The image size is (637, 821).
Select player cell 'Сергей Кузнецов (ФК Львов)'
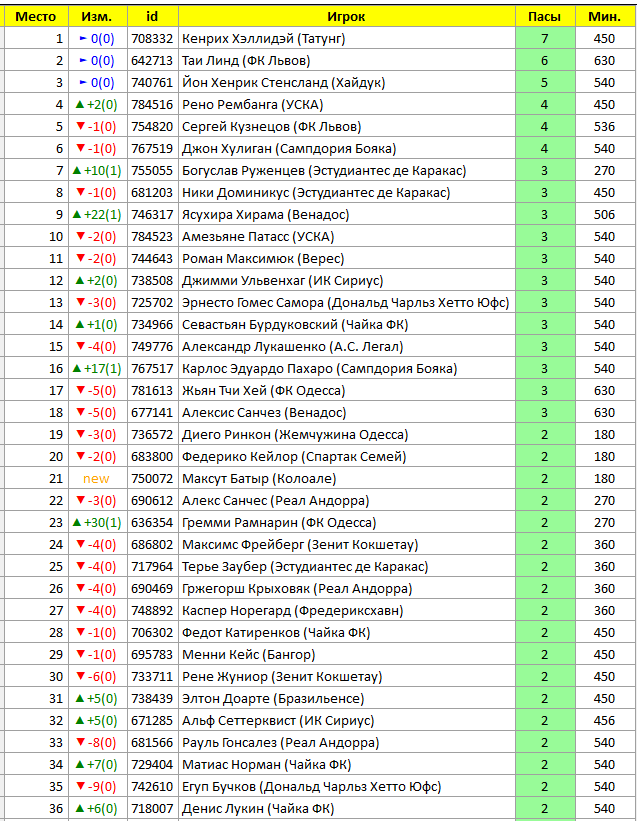[x=347, y=127]
